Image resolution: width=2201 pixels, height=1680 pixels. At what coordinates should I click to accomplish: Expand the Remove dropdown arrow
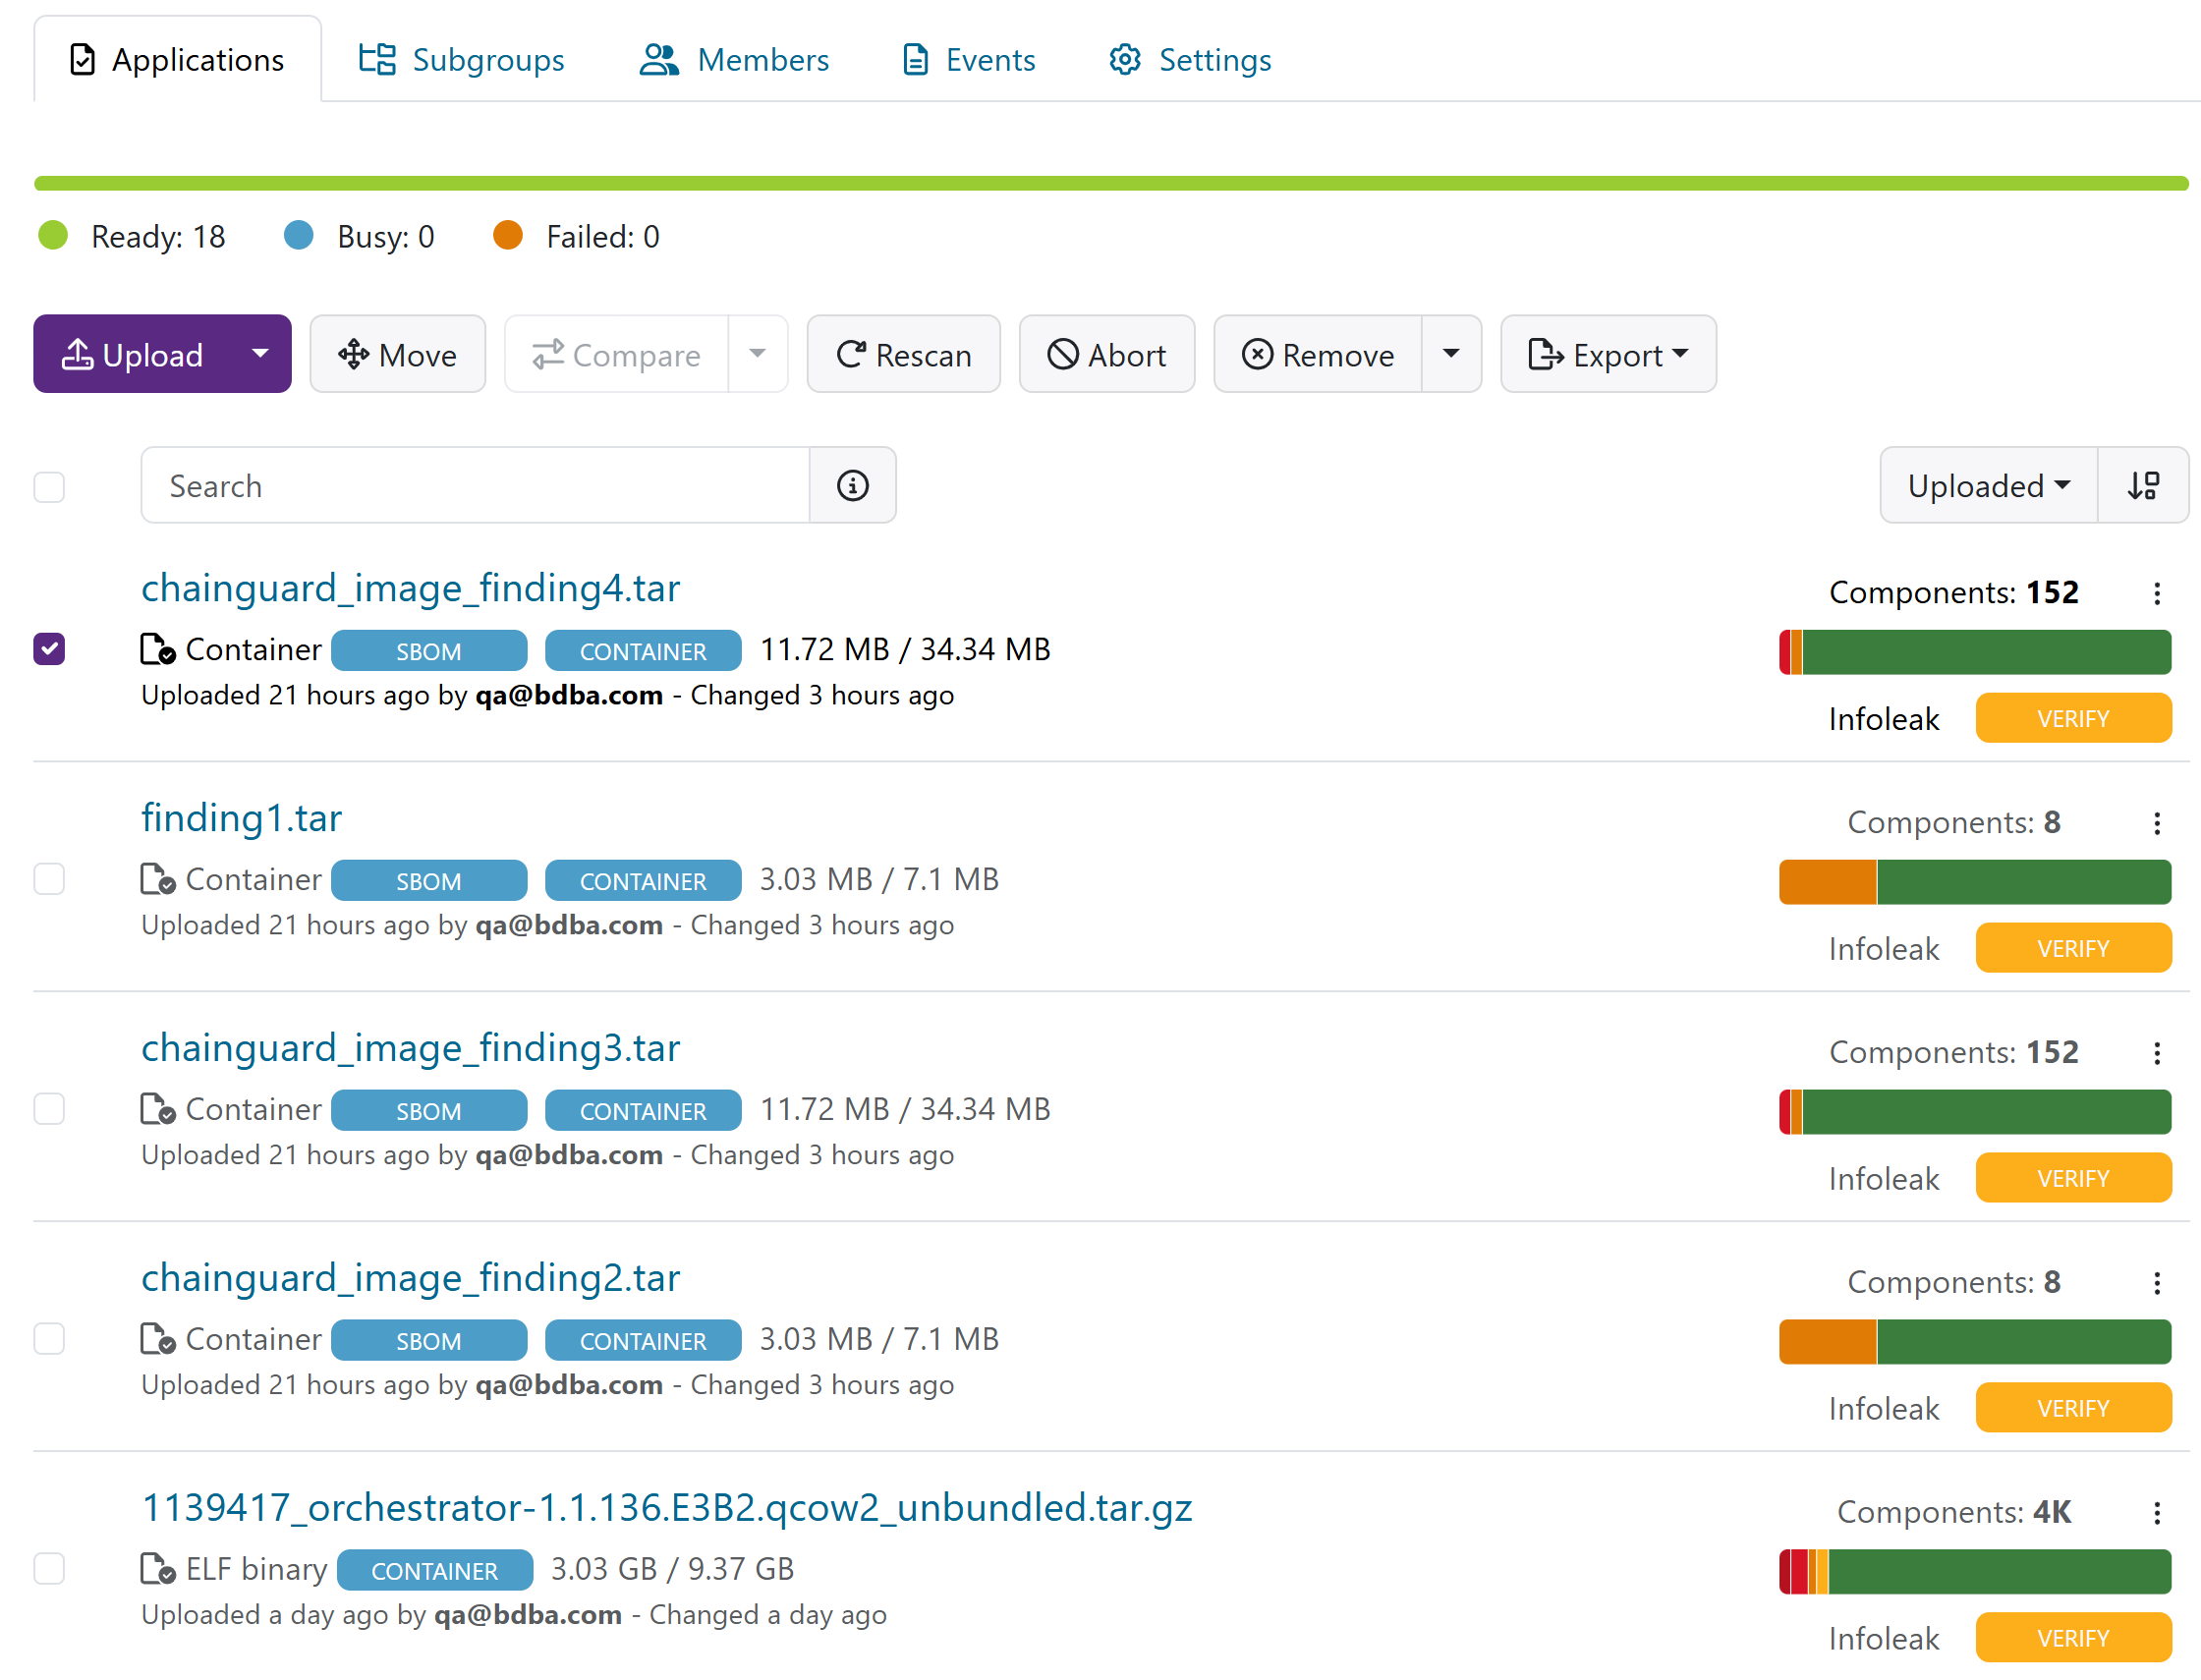point(1450,354)
